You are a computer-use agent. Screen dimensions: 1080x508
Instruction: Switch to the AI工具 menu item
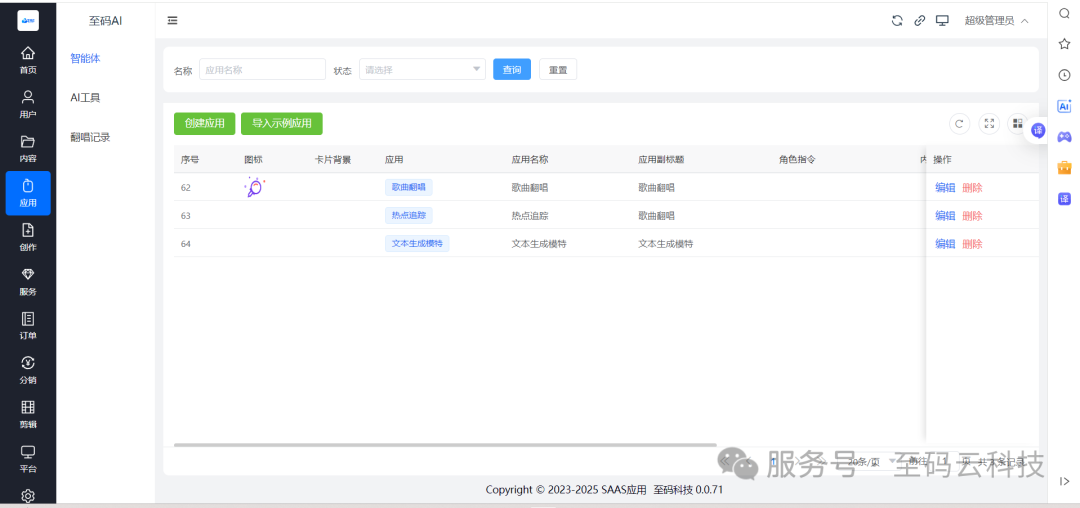point(85,98)
